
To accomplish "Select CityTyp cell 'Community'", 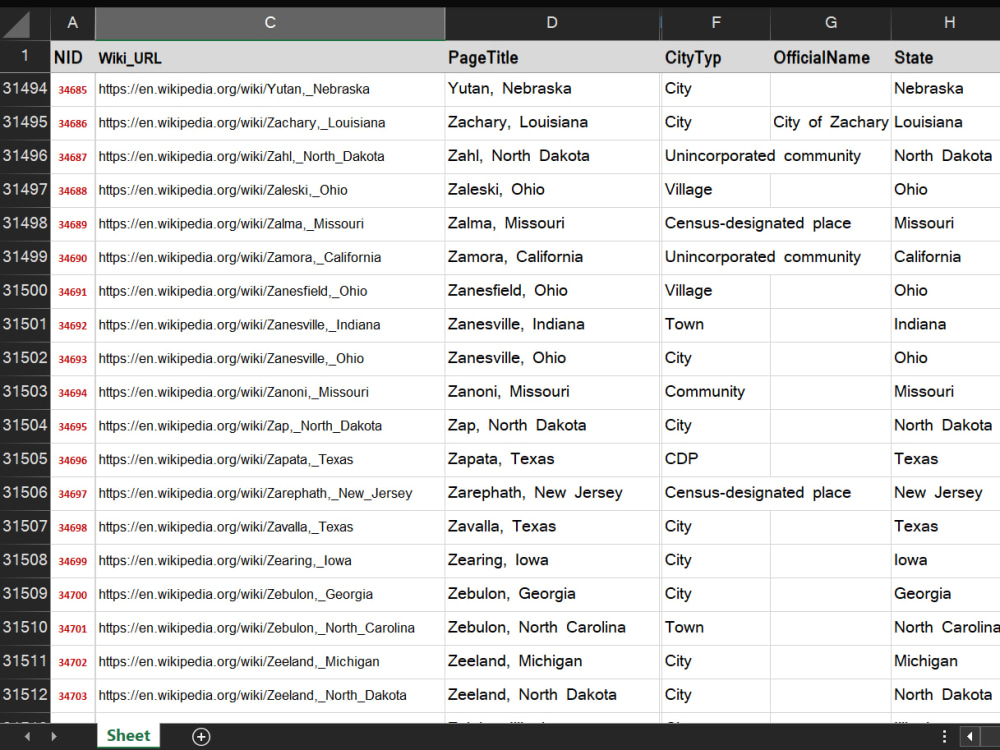I will 716,392.
